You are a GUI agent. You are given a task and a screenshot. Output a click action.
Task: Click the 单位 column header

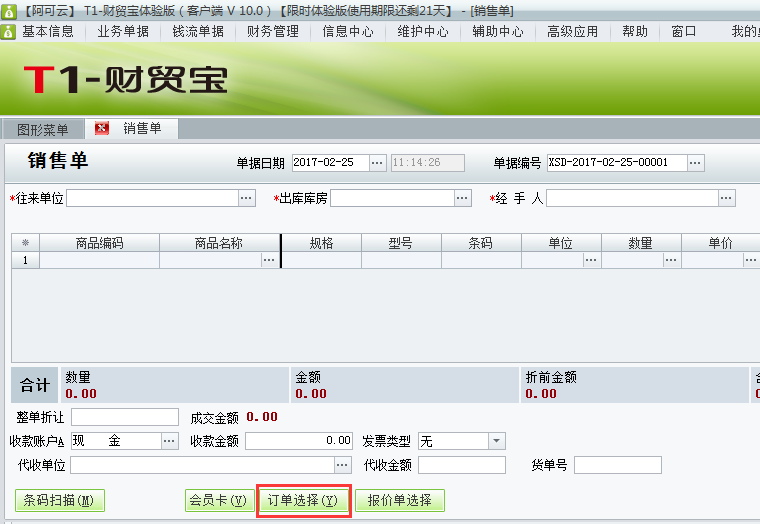tap(561, 243)
